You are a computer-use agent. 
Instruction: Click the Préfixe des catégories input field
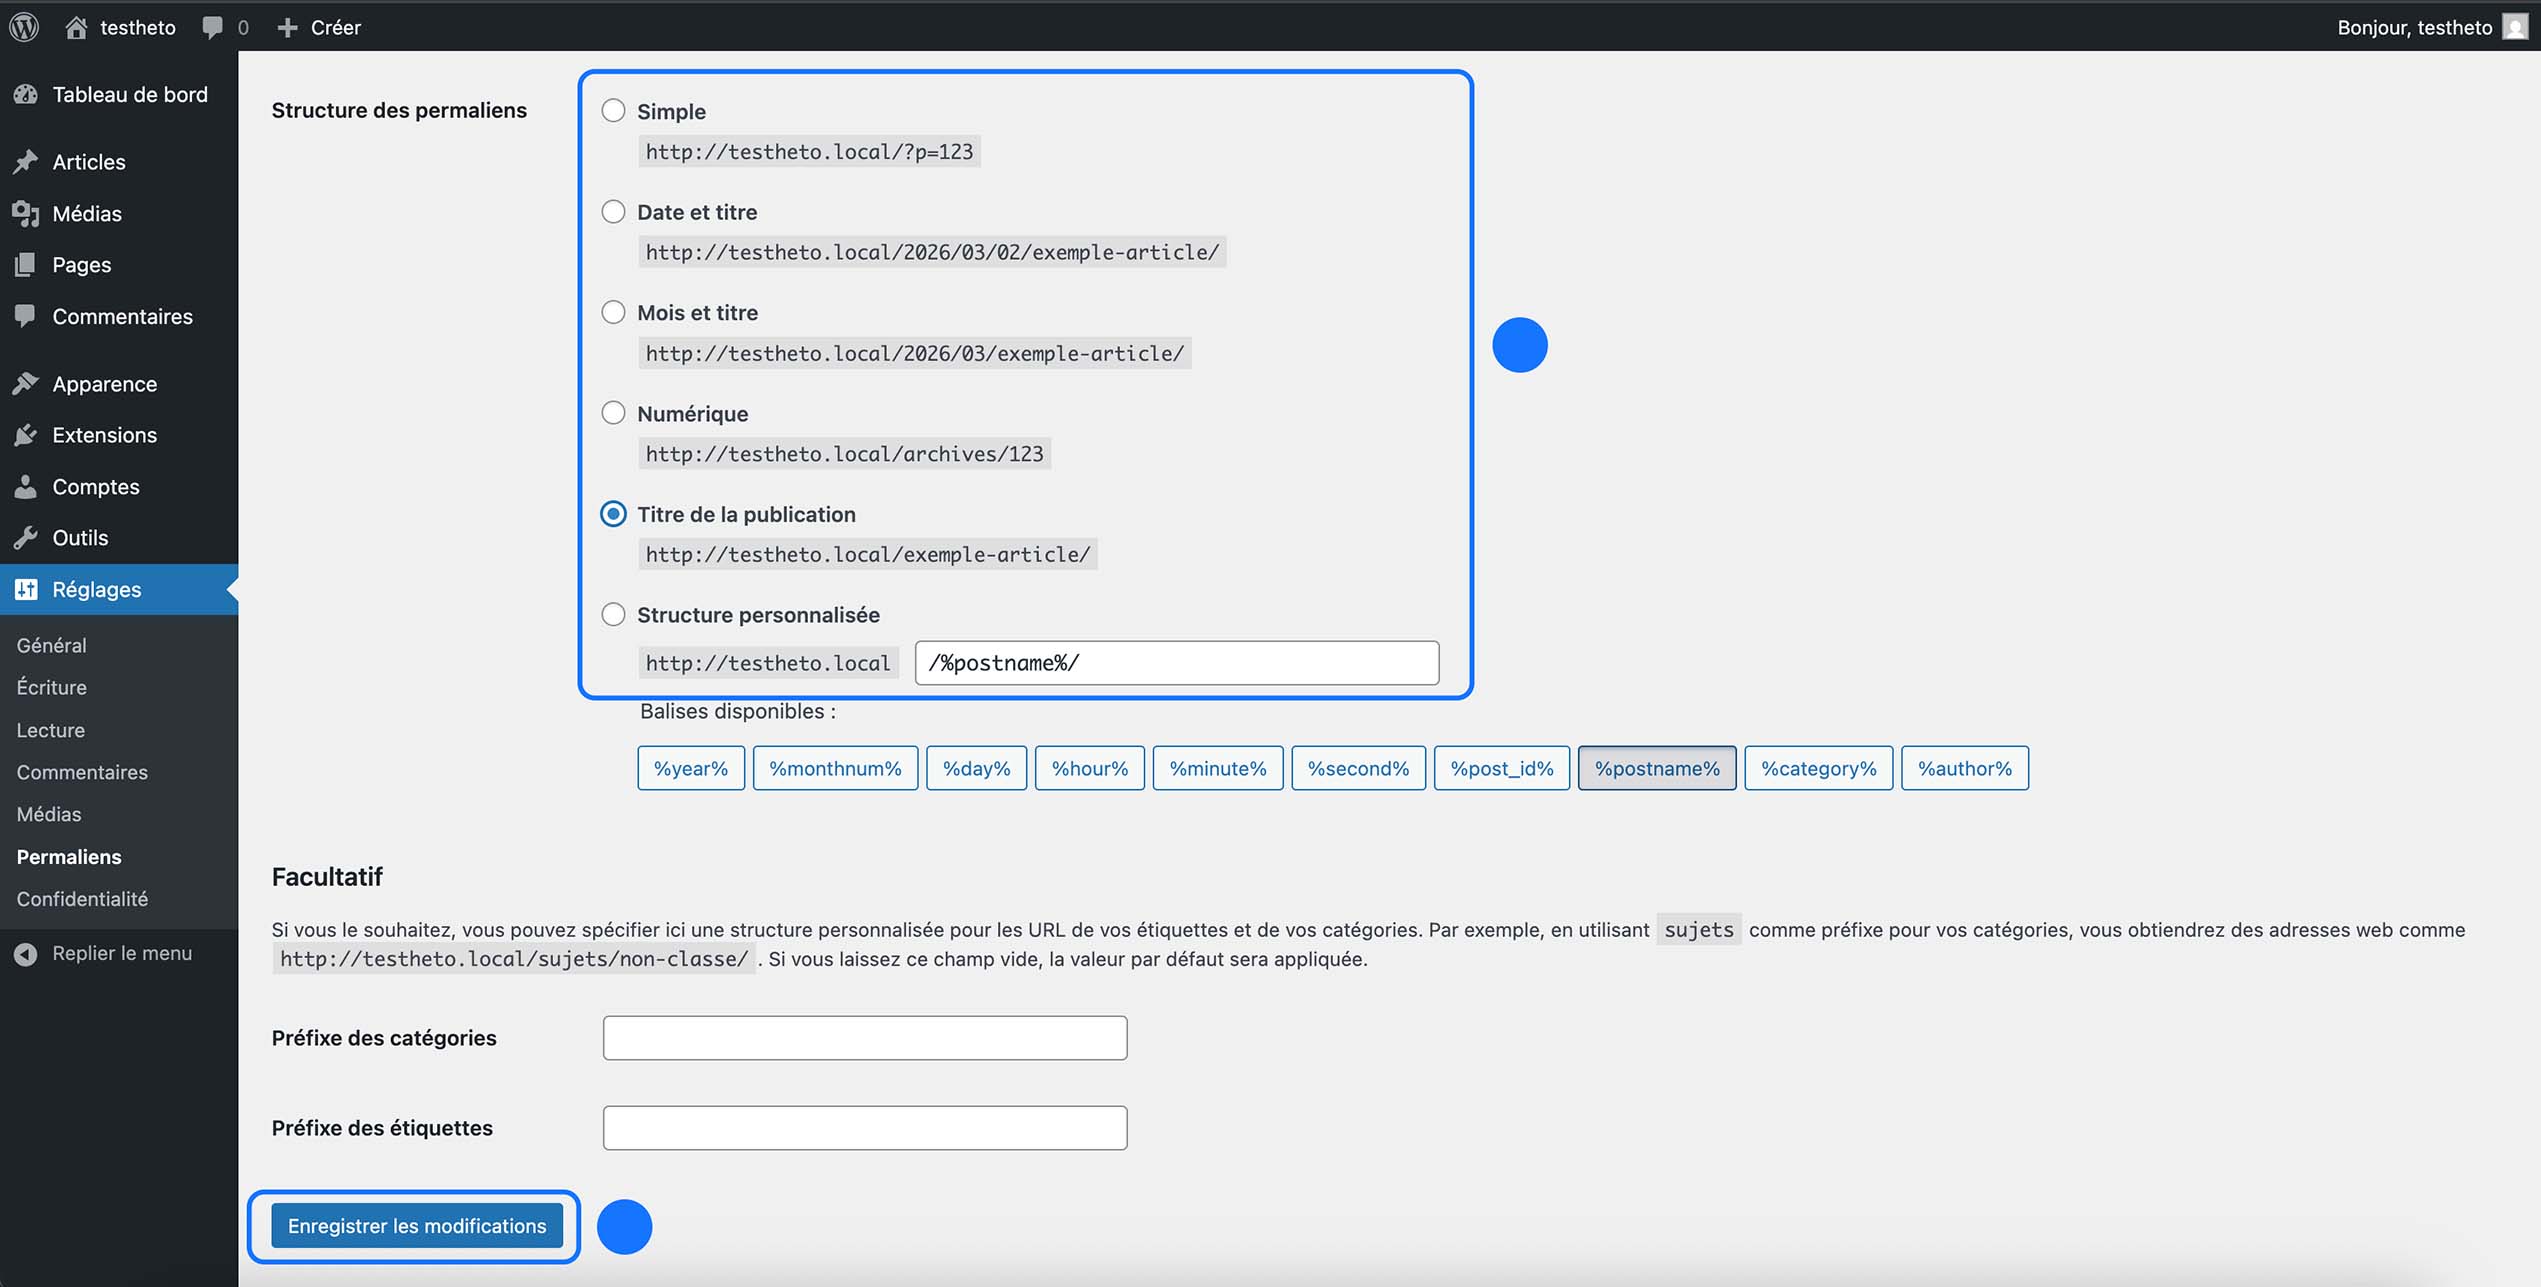coord(864,1037)
